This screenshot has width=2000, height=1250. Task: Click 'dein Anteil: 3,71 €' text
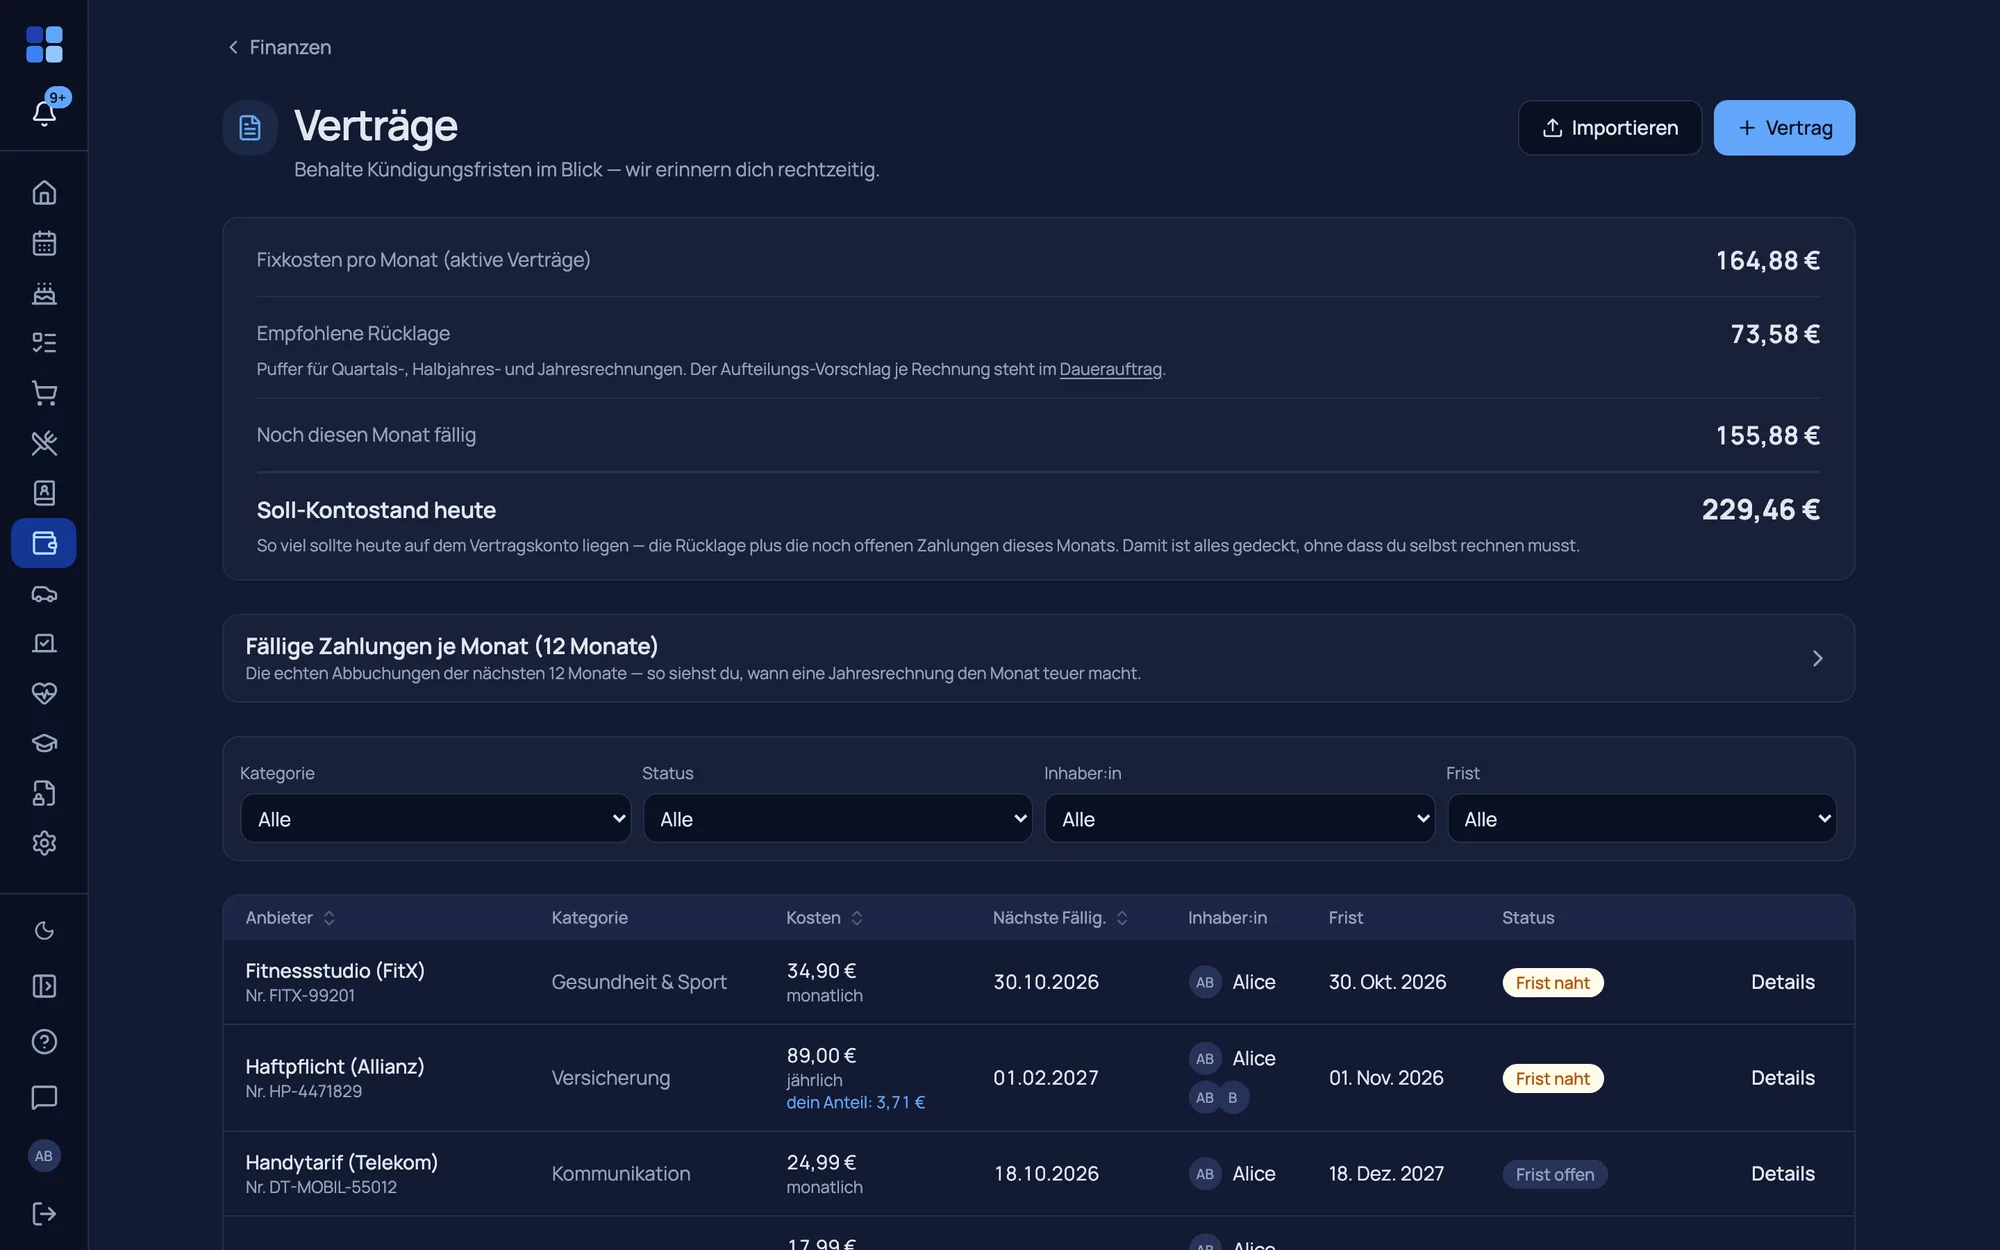(x=855, y=1103)
